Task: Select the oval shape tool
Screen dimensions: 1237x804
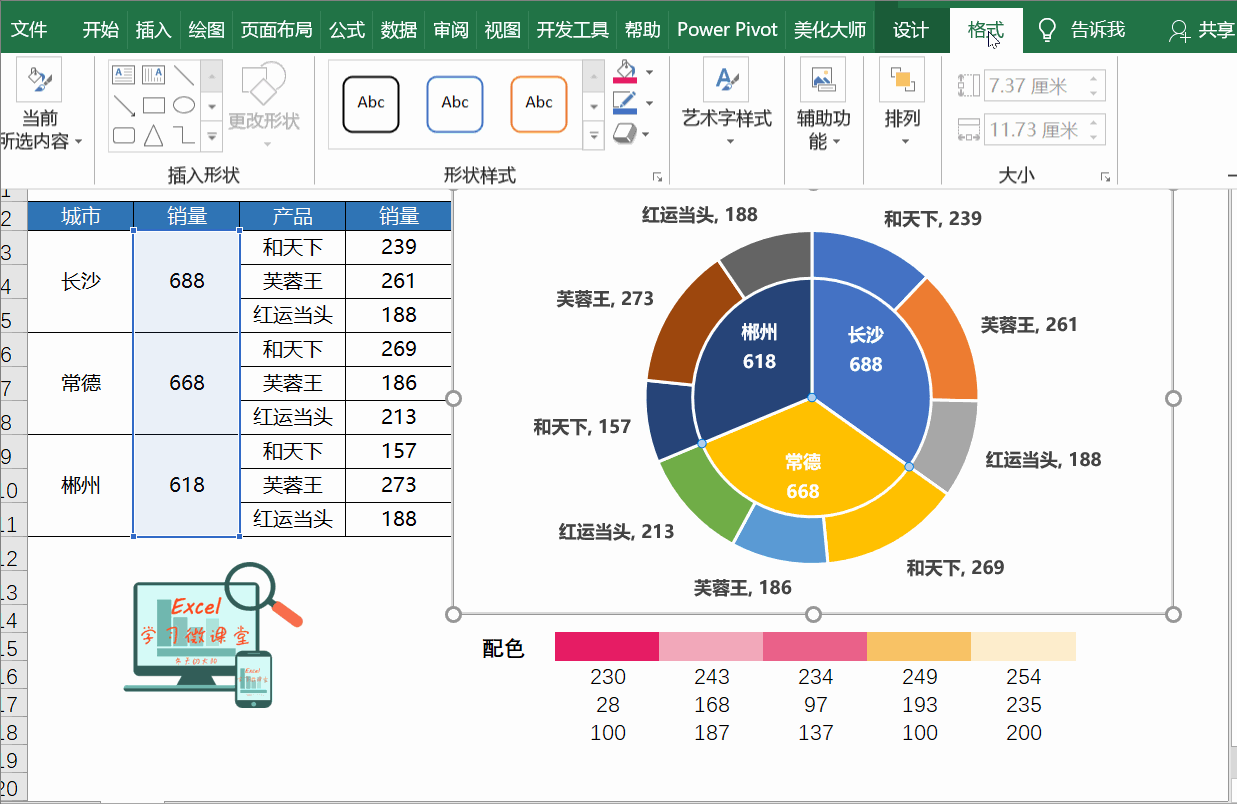Action: tap(184, 104)
